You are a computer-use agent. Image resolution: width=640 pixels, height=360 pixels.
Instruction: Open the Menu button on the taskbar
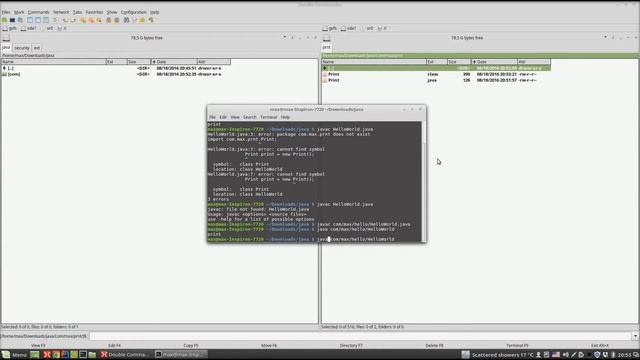click(x=15, y=355)
